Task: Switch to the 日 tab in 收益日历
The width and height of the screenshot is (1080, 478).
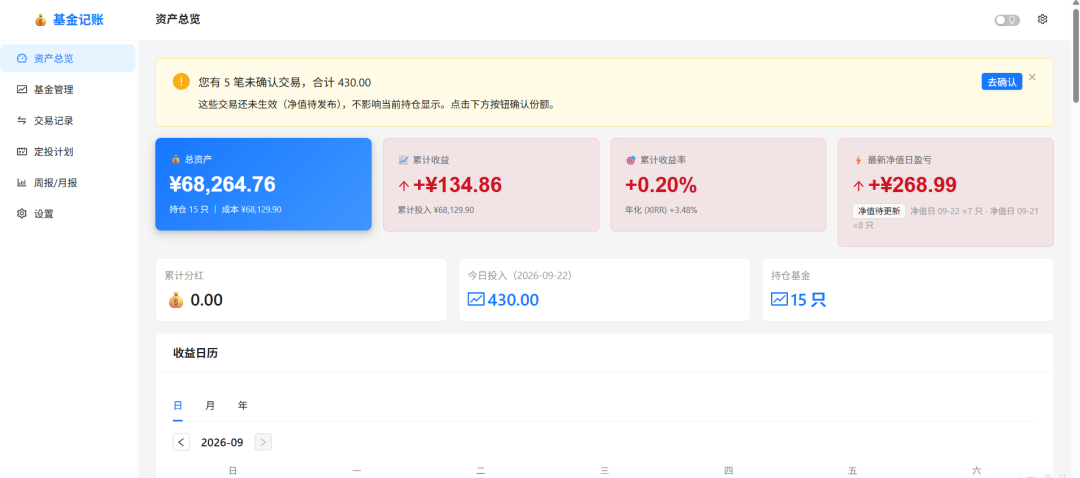Action: pyautogui.click(x=178, y=406)
